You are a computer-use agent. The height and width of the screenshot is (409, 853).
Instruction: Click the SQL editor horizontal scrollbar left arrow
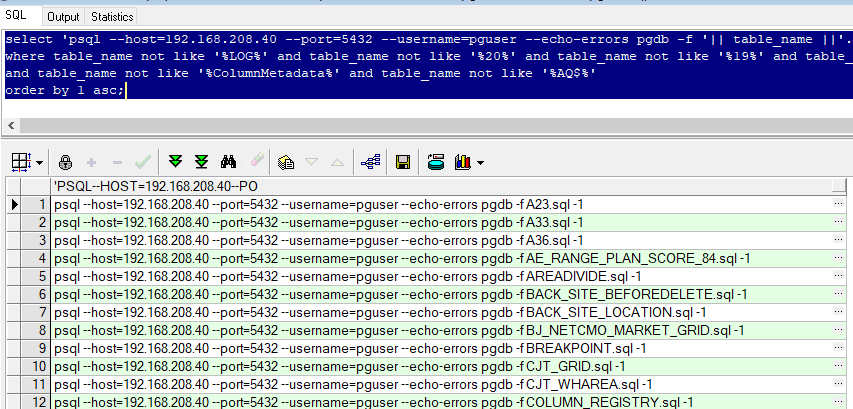(x=11, y=126)
